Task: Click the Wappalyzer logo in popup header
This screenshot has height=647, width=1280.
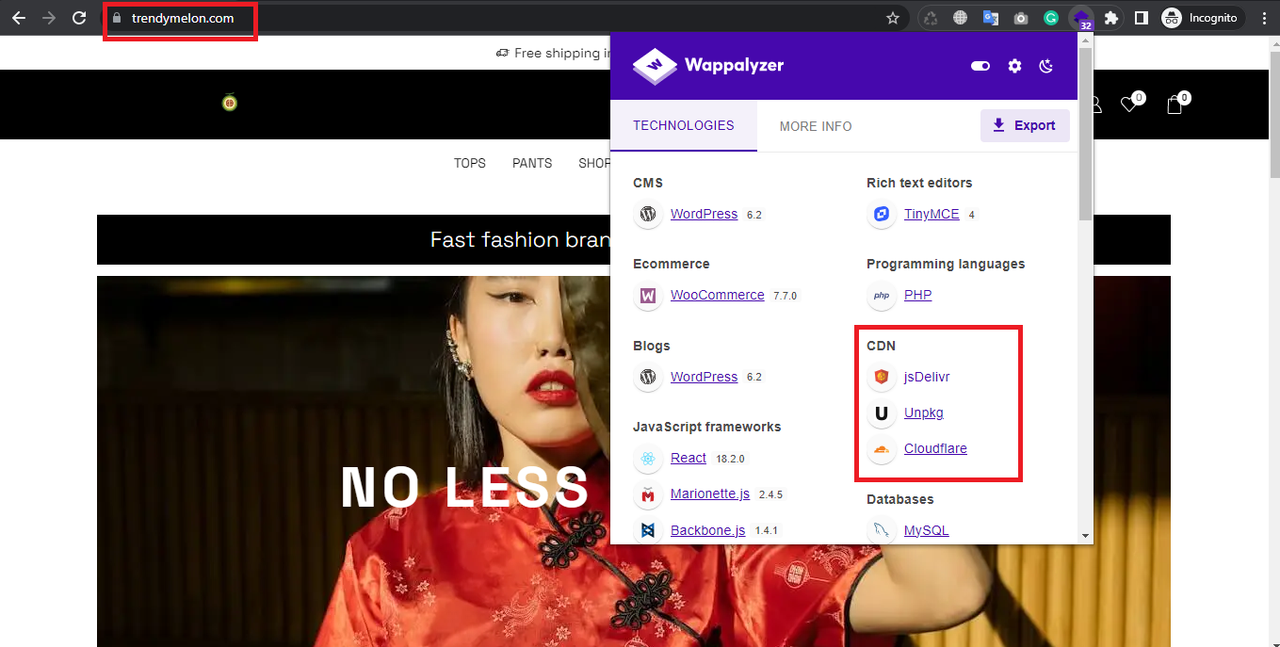Action: [x=708, y=66]
